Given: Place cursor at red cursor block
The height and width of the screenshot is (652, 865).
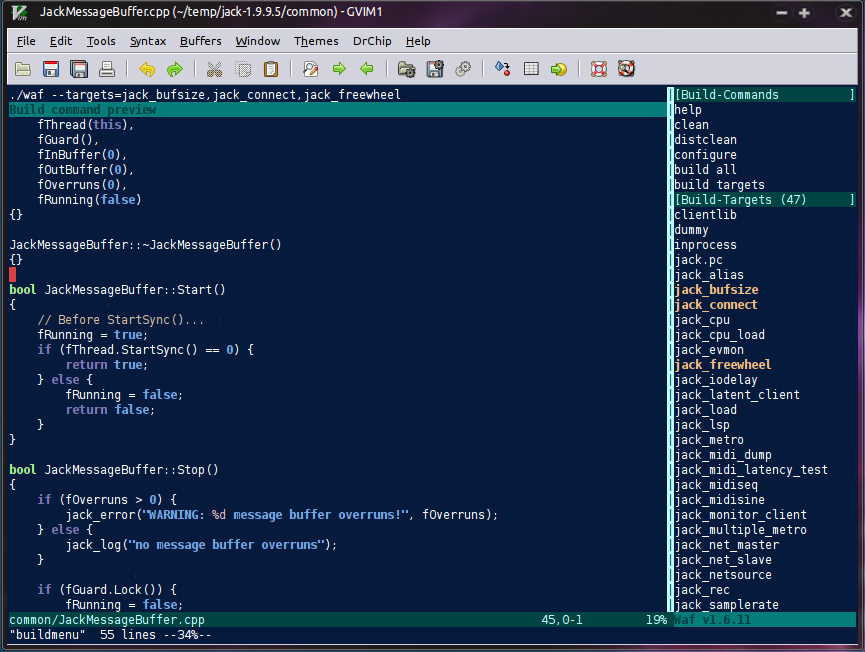Looking at the screenshot, I should tap(13, 275).
